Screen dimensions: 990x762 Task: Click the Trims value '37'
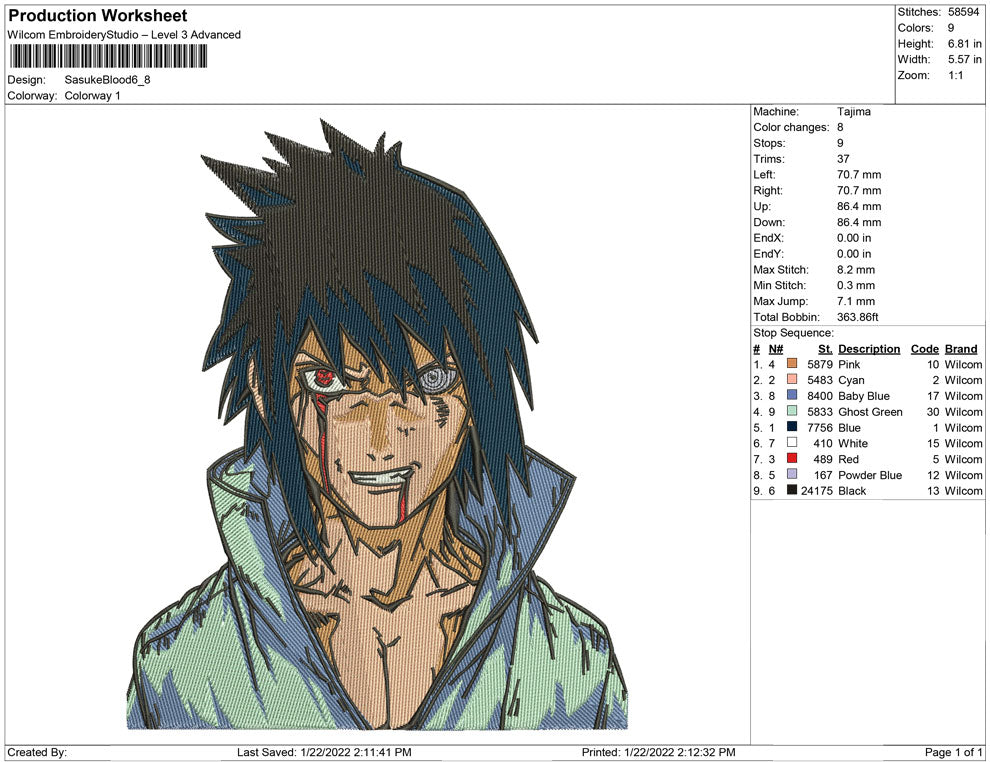click(843, 159)
